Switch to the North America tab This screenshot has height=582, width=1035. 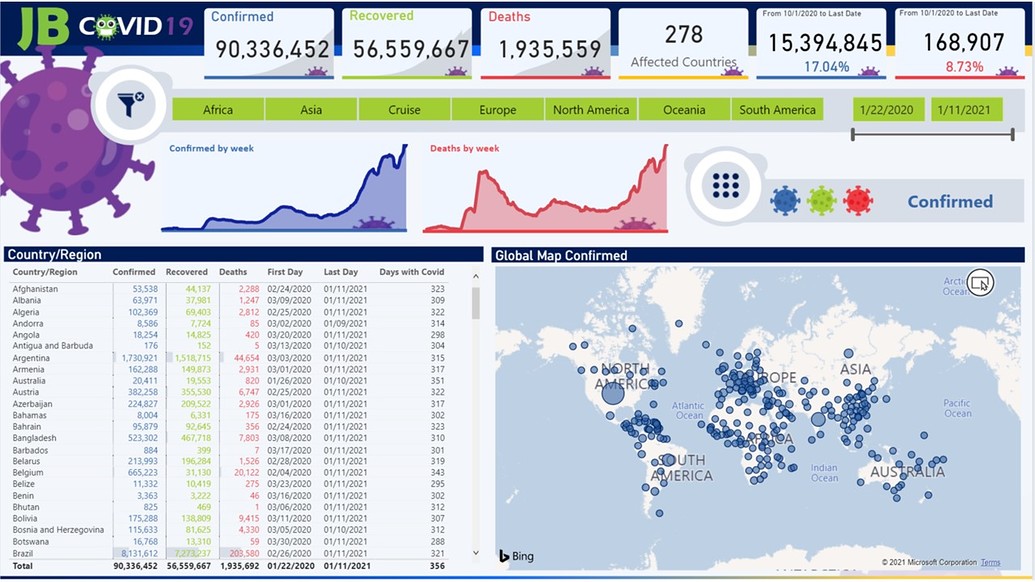pos(593,110)
